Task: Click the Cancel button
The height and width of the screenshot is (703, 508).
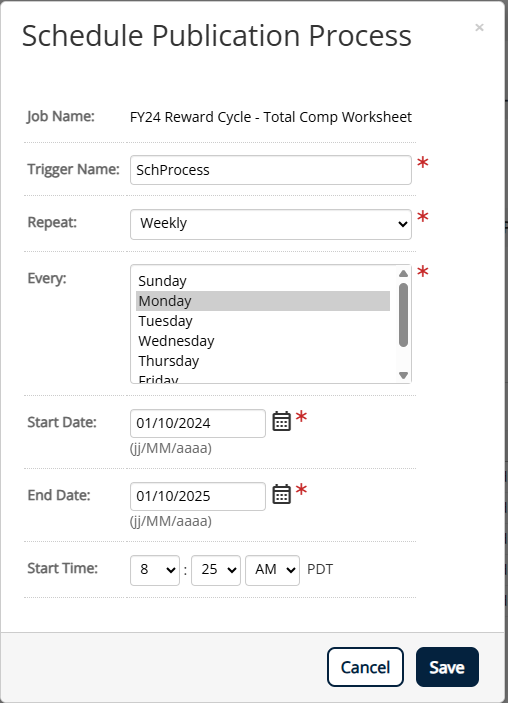Action: point(365,667)
